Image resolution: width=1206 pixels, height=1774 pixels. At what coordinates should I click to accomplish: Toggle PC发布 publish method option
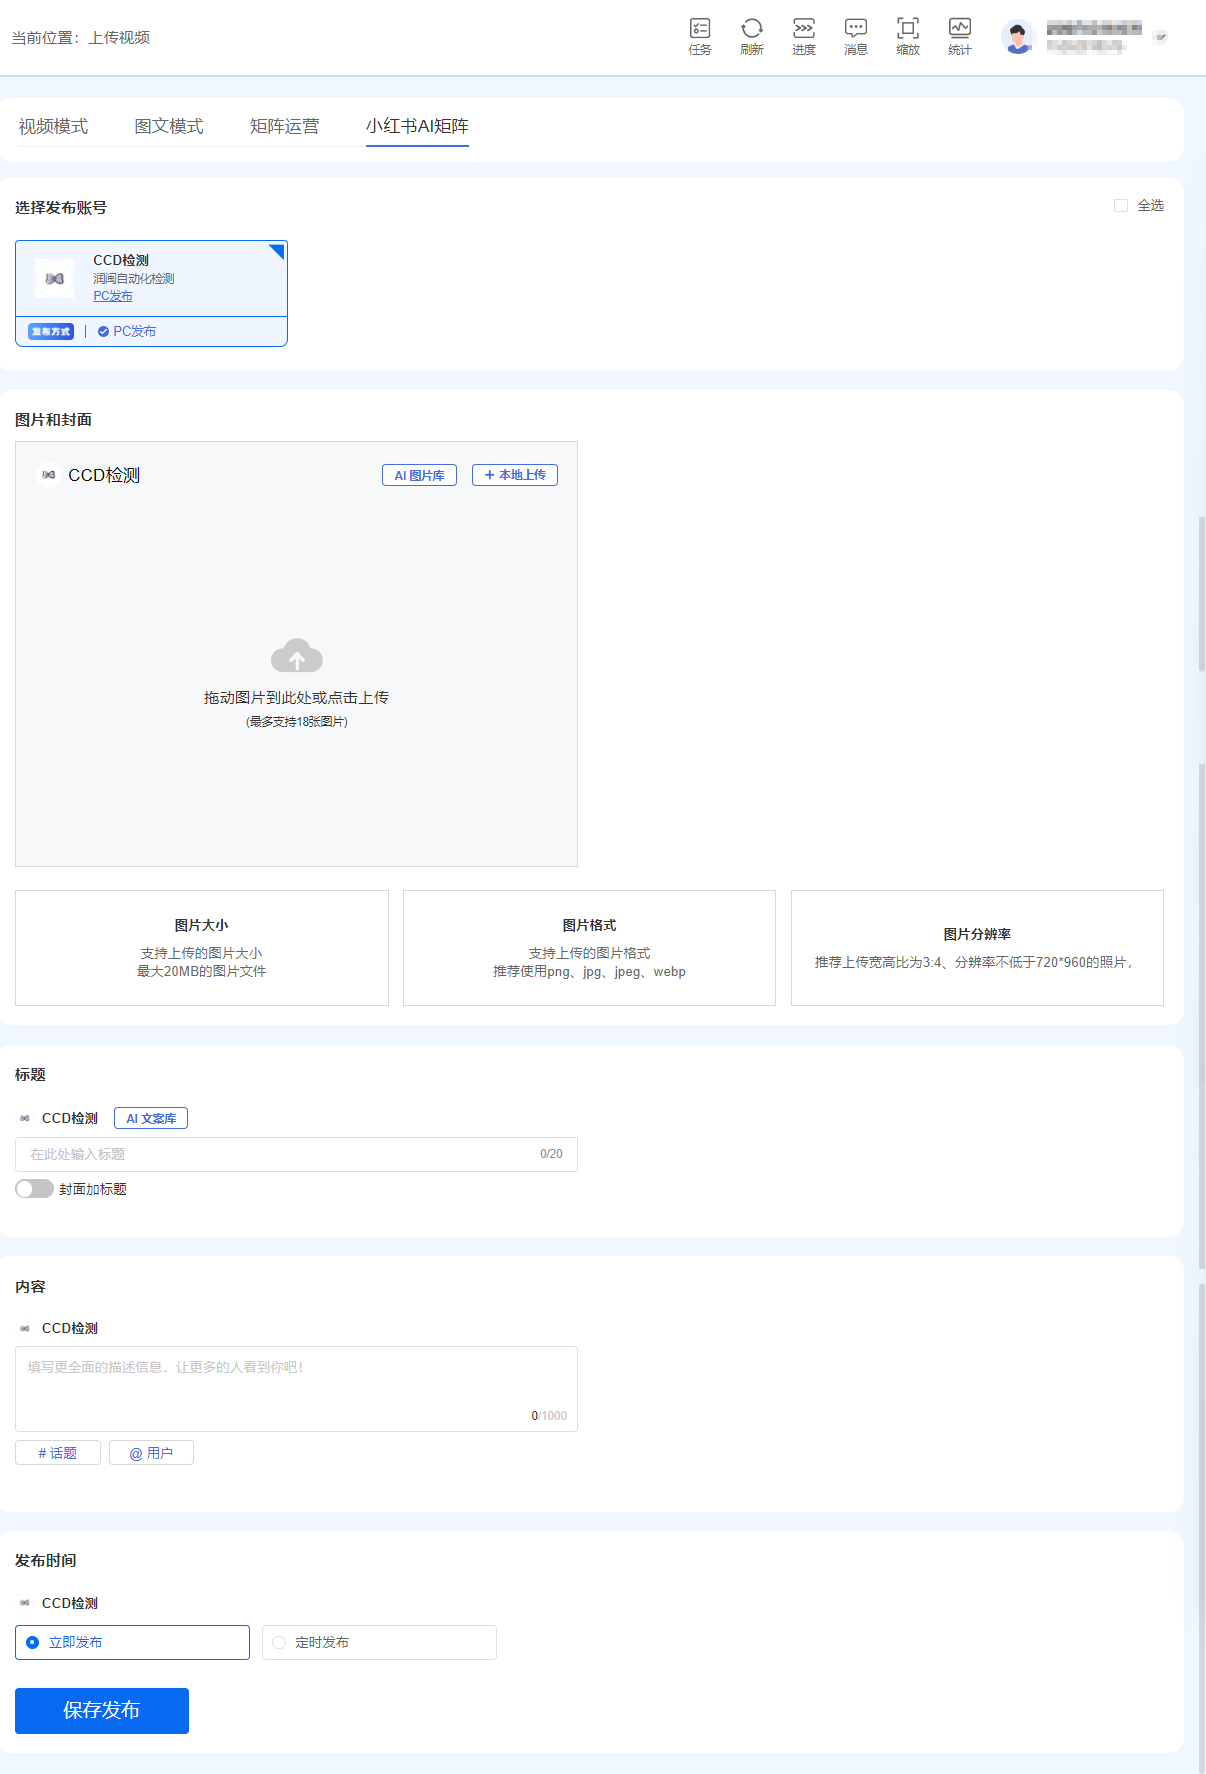pos(127,331)
